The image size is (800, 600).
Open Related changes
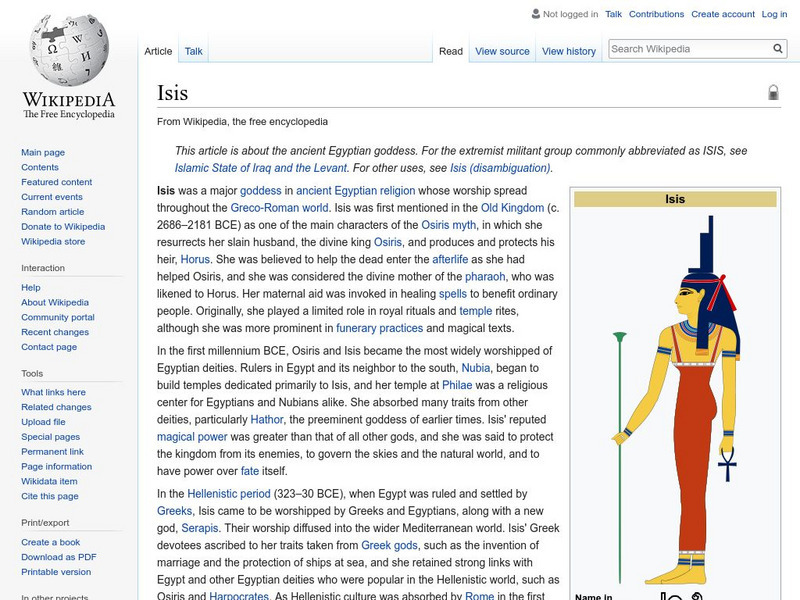(56, 407)
